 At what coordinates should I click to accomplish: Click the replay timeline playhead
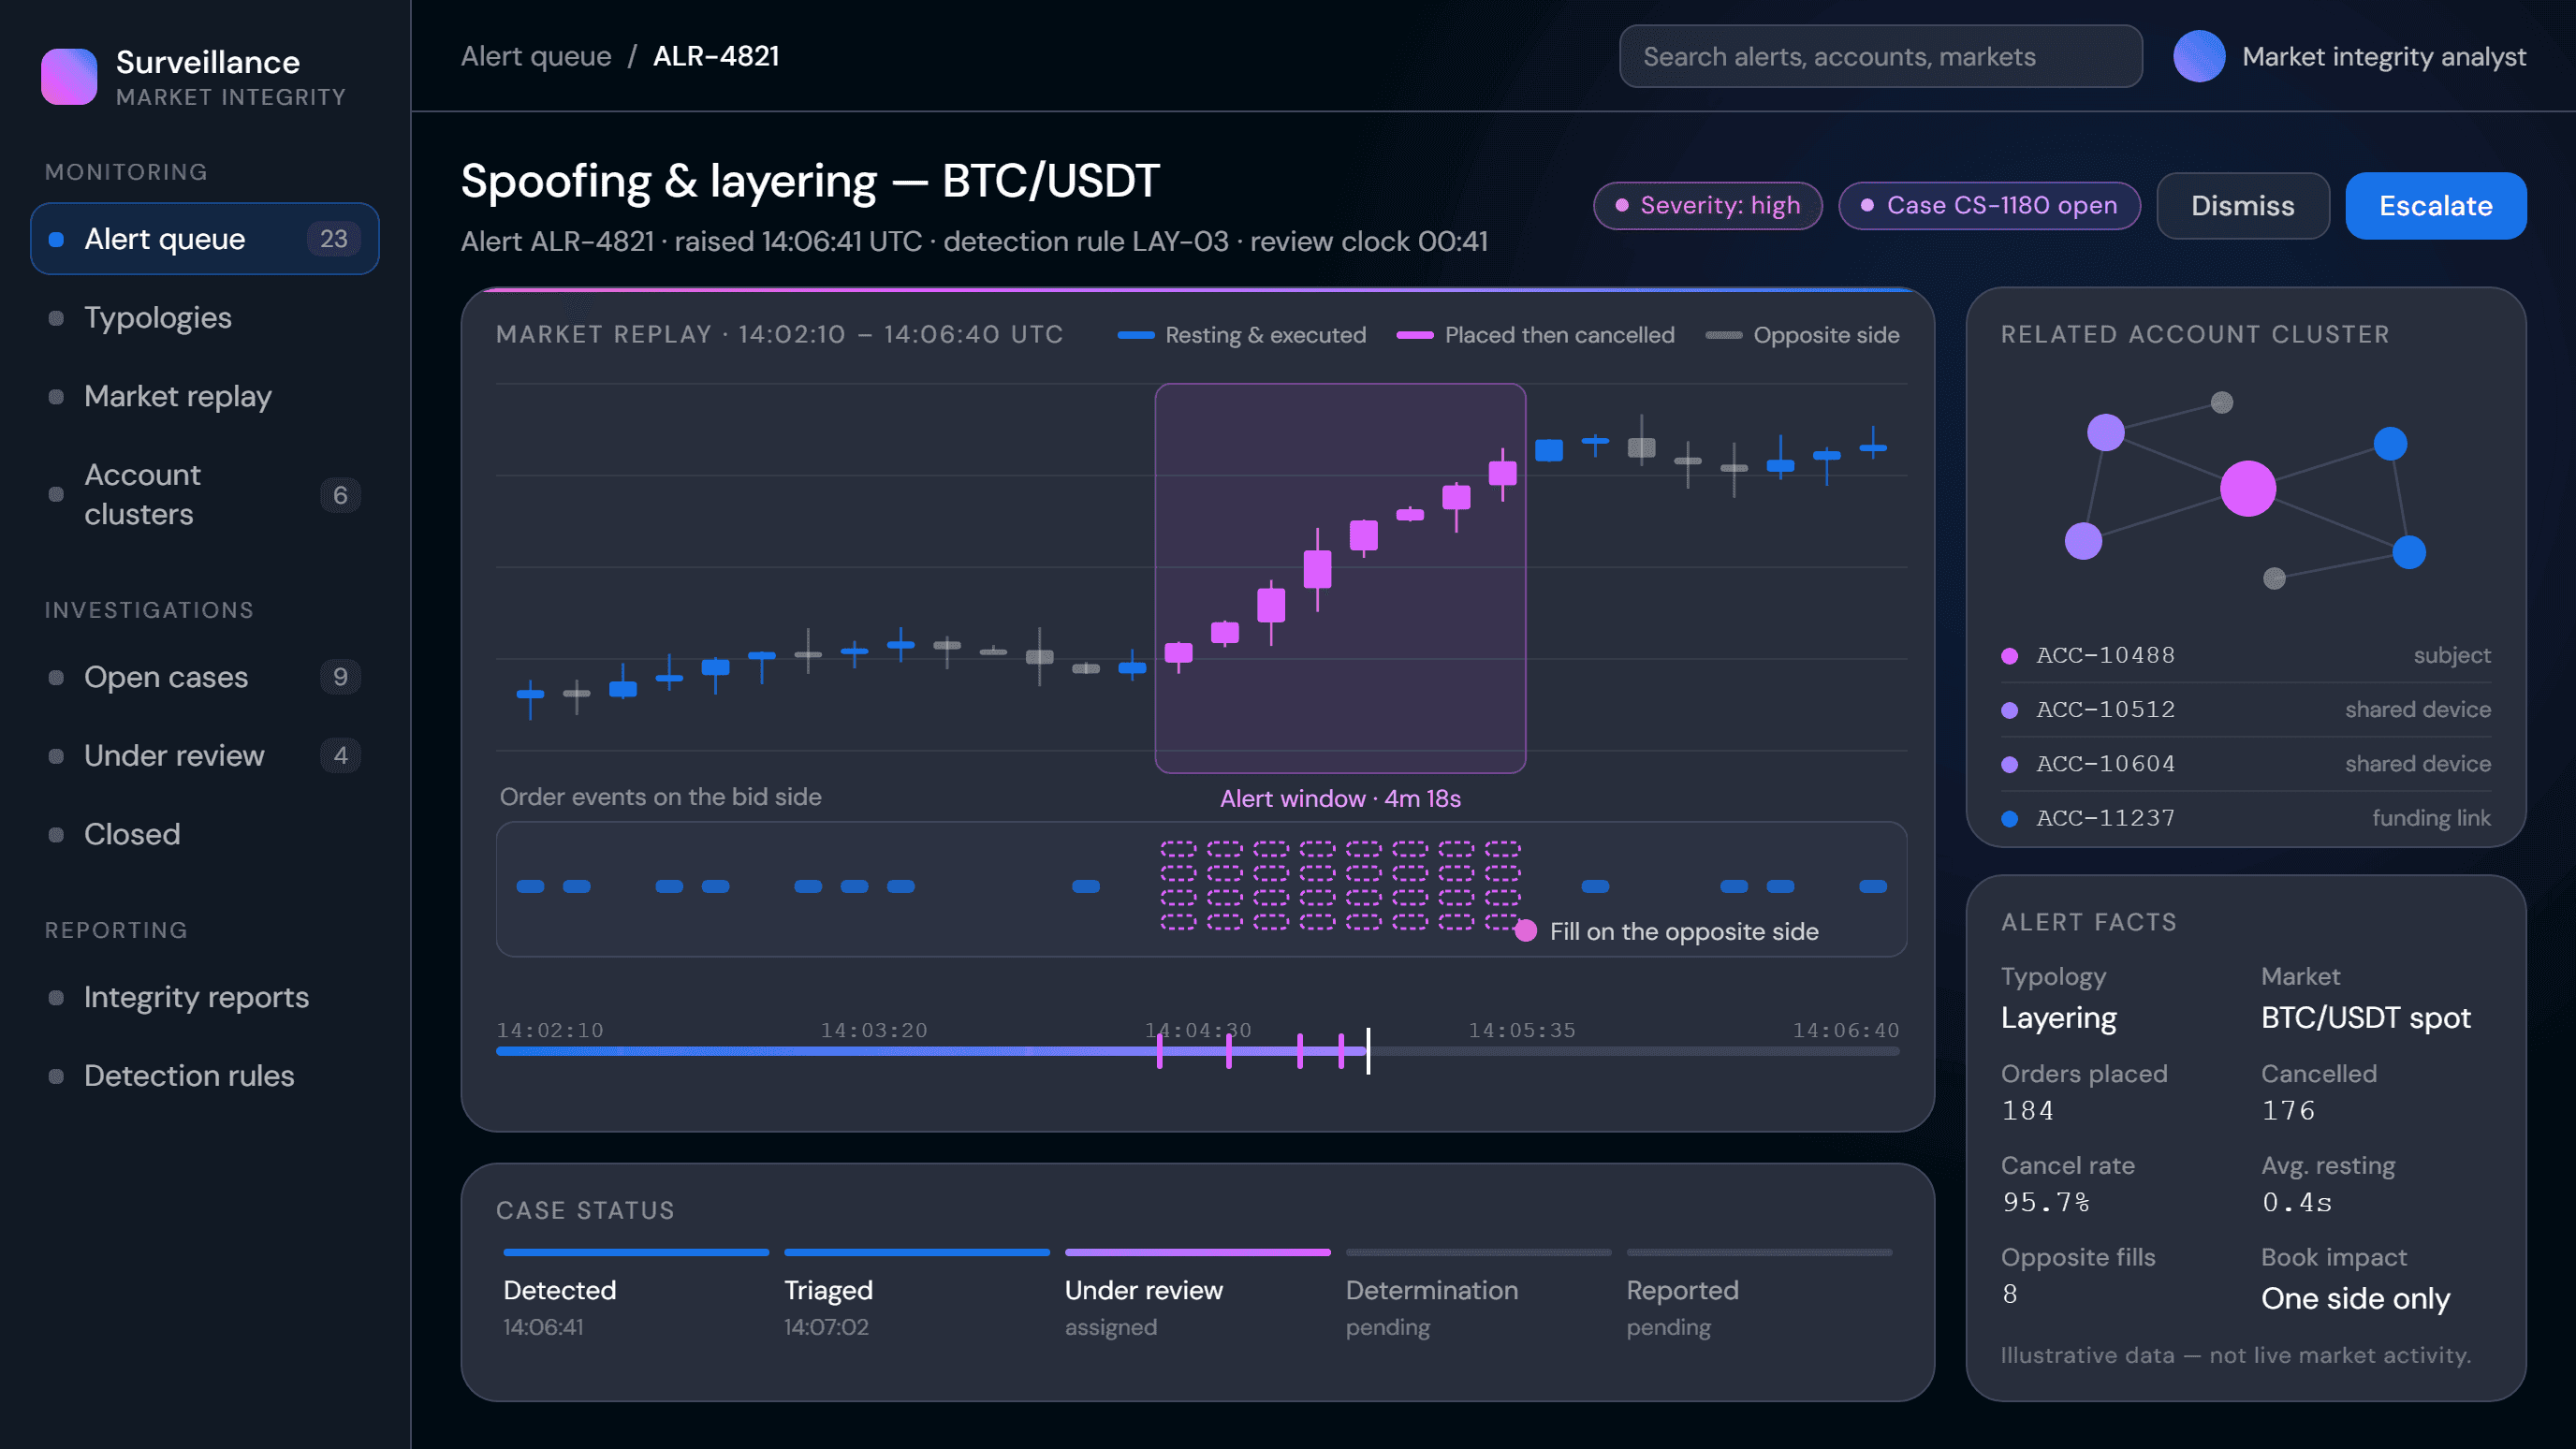(x=1368, y=1051)
